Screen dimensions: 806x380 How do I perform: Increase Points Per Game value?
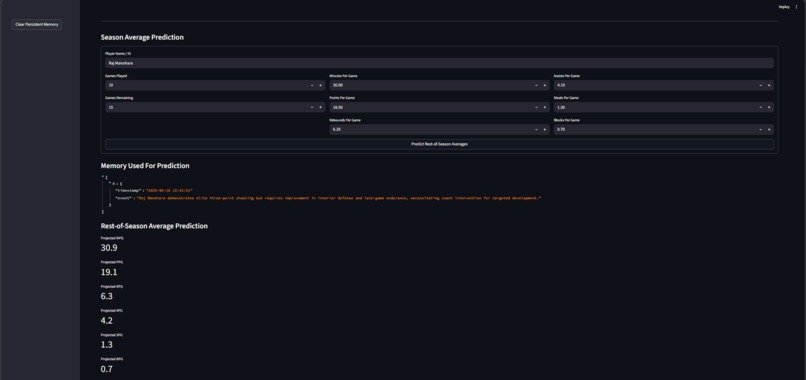click(545, 107)
